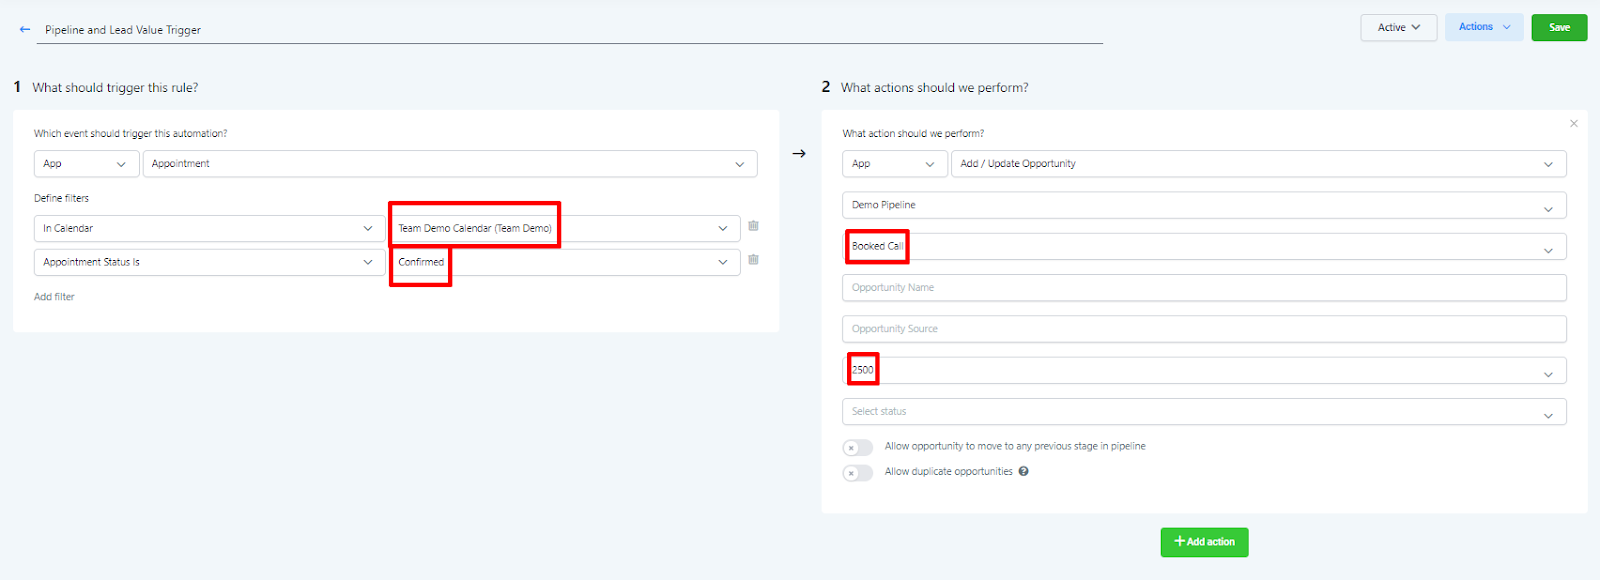Click the Add filter link
This screenshot has height=580, width=1600.
point(54,297)
